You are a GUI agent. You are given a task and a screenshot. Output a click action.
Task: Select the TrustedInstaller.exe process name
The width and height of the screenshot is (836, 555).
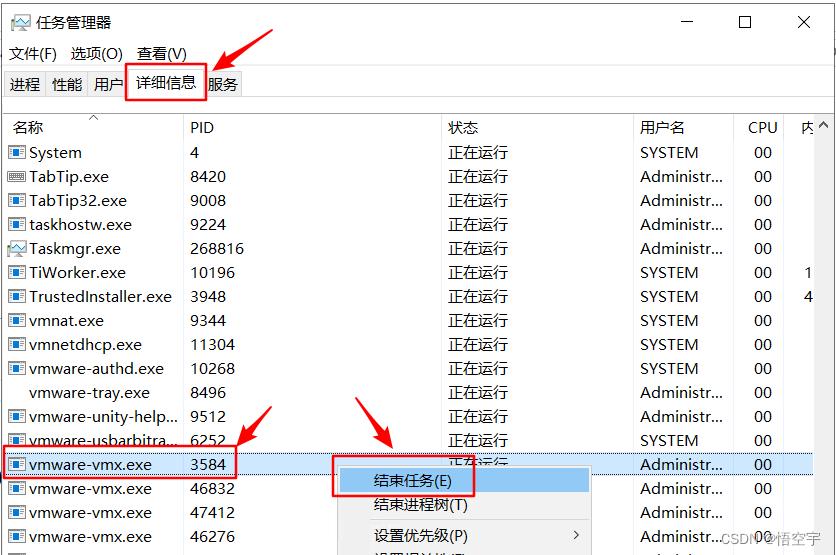pyautogui.click(x=101, y=296)
